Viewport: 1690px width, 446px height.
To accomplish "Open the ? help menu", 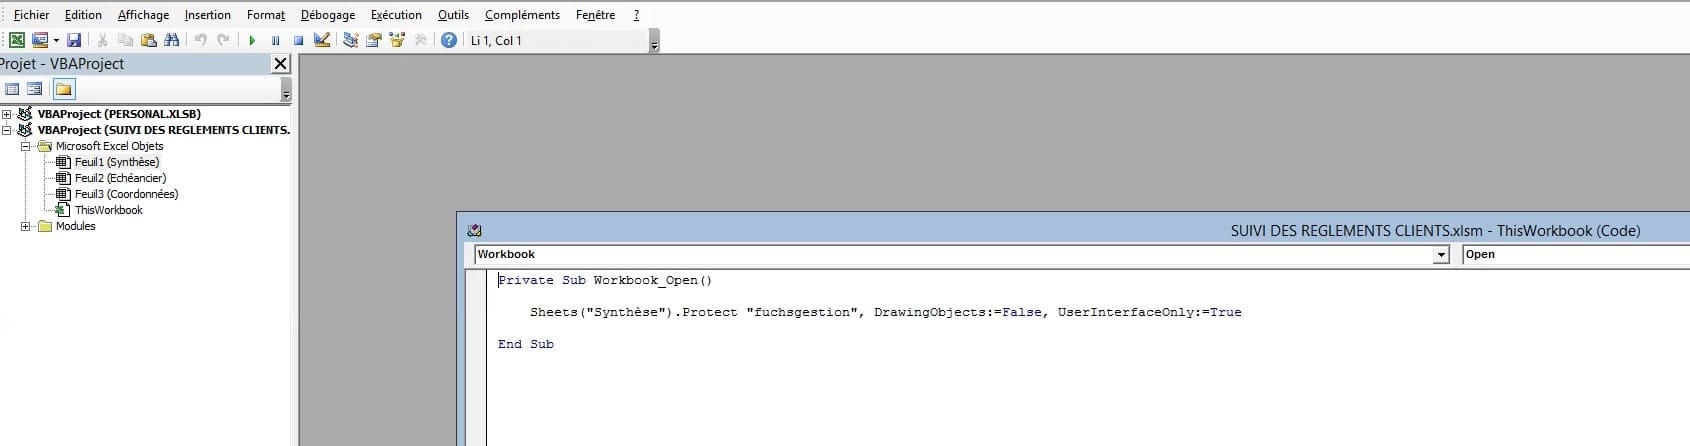I will tap(636, 15).
